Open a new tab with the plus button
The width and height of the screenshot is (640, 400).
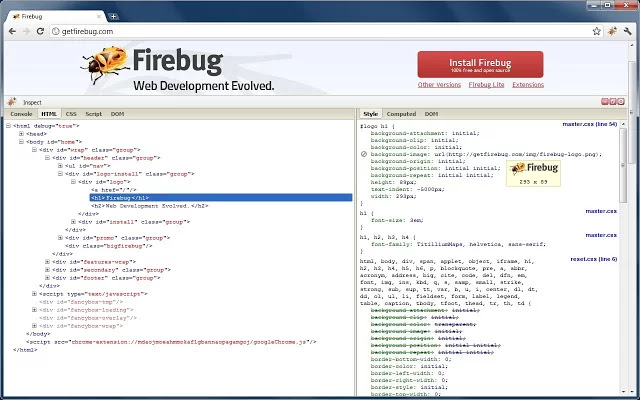tap(113, 16)
